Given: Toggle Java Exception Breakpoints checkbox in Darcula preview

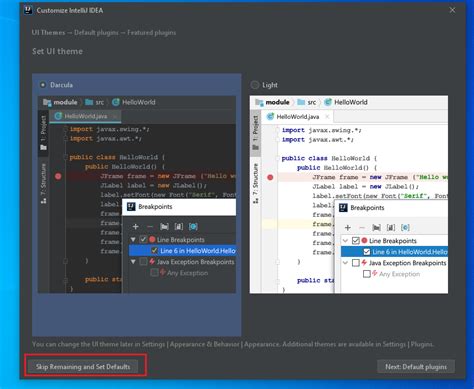Looking at the screenshot, I should pyautogui.click(x=143, y=262).
